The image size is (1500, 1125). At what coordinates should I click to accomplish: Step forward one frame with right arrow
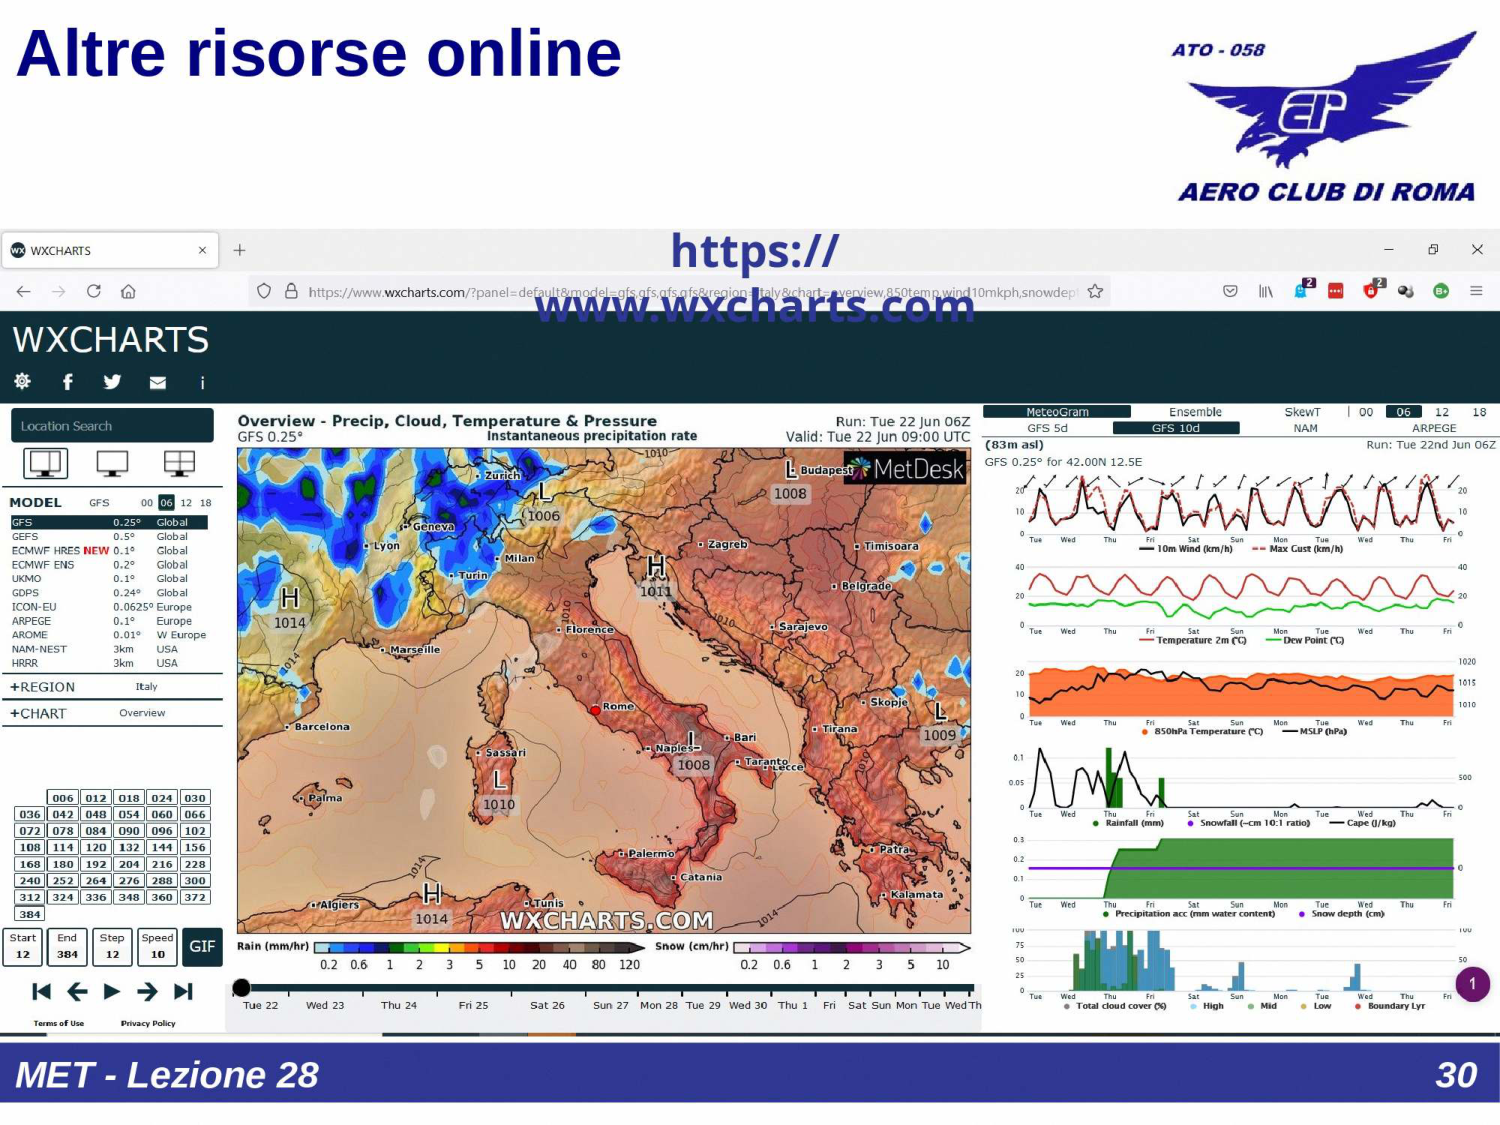click(147, 991)
